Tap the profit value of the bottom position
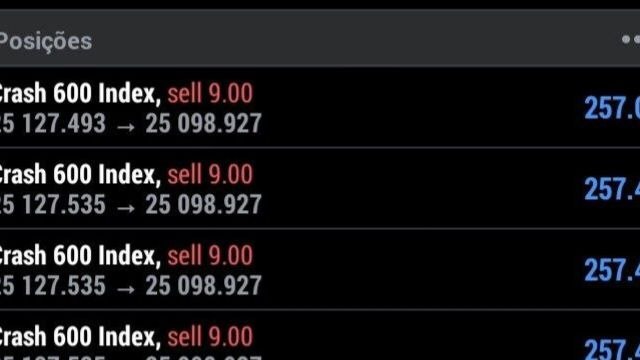640x360 pixels. [612, 349]
